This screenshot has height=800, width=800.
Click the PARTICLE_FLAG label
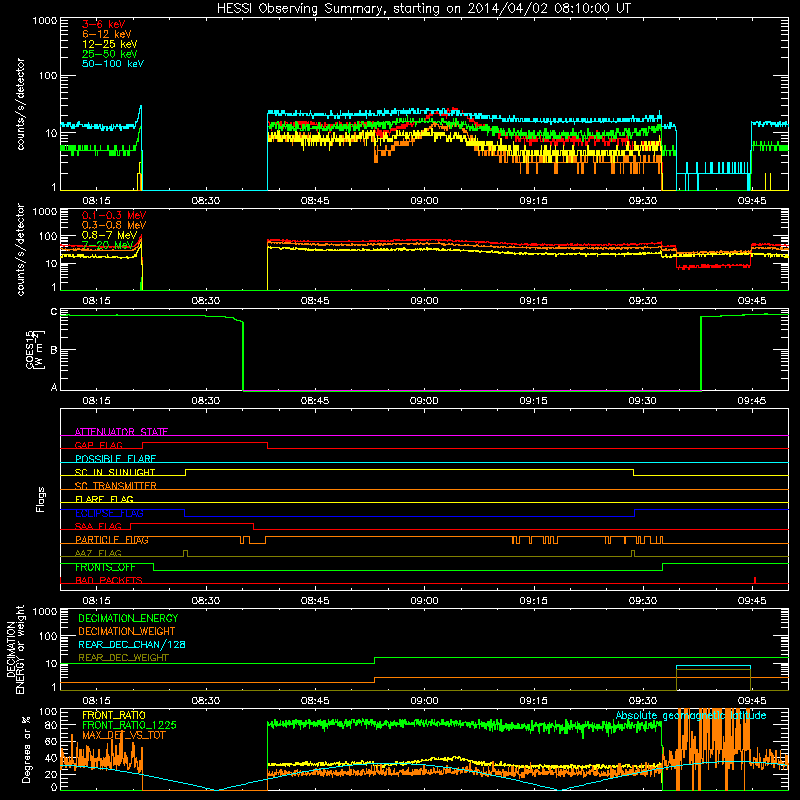pyautogui.click(x=112, y=540)
